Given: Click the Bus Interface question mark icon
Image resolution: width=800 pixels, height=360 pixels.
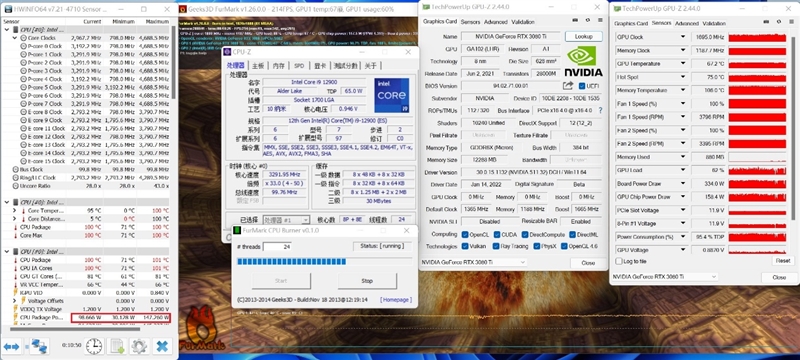Looking at the screenshot, I should pos(601,110).
